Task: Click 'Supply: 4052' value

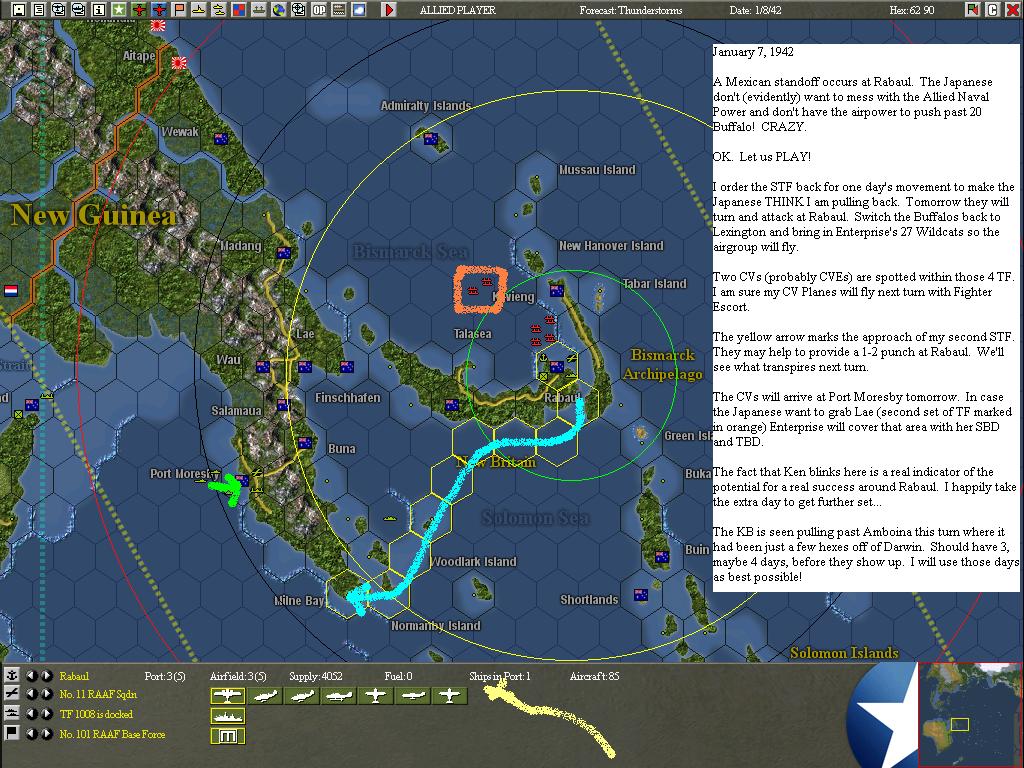Action: (x=315, y=676)
